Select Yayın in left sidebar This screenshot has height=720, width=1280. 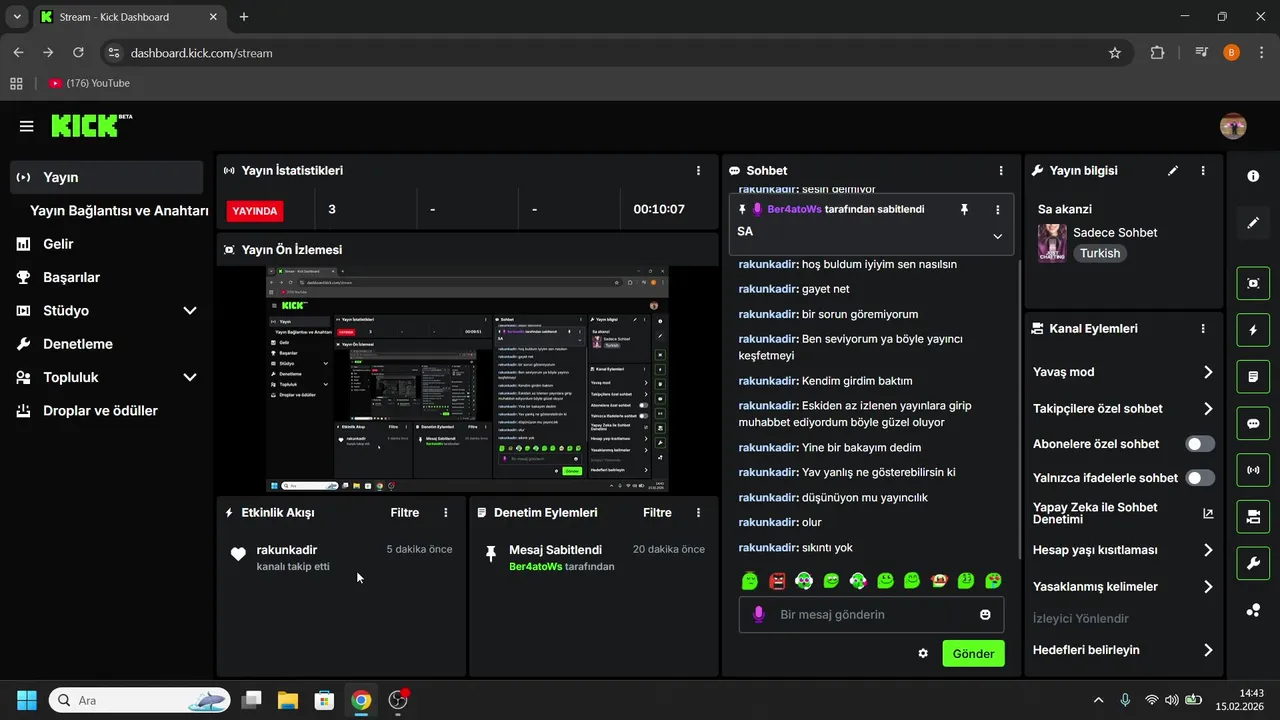(107, 177)
